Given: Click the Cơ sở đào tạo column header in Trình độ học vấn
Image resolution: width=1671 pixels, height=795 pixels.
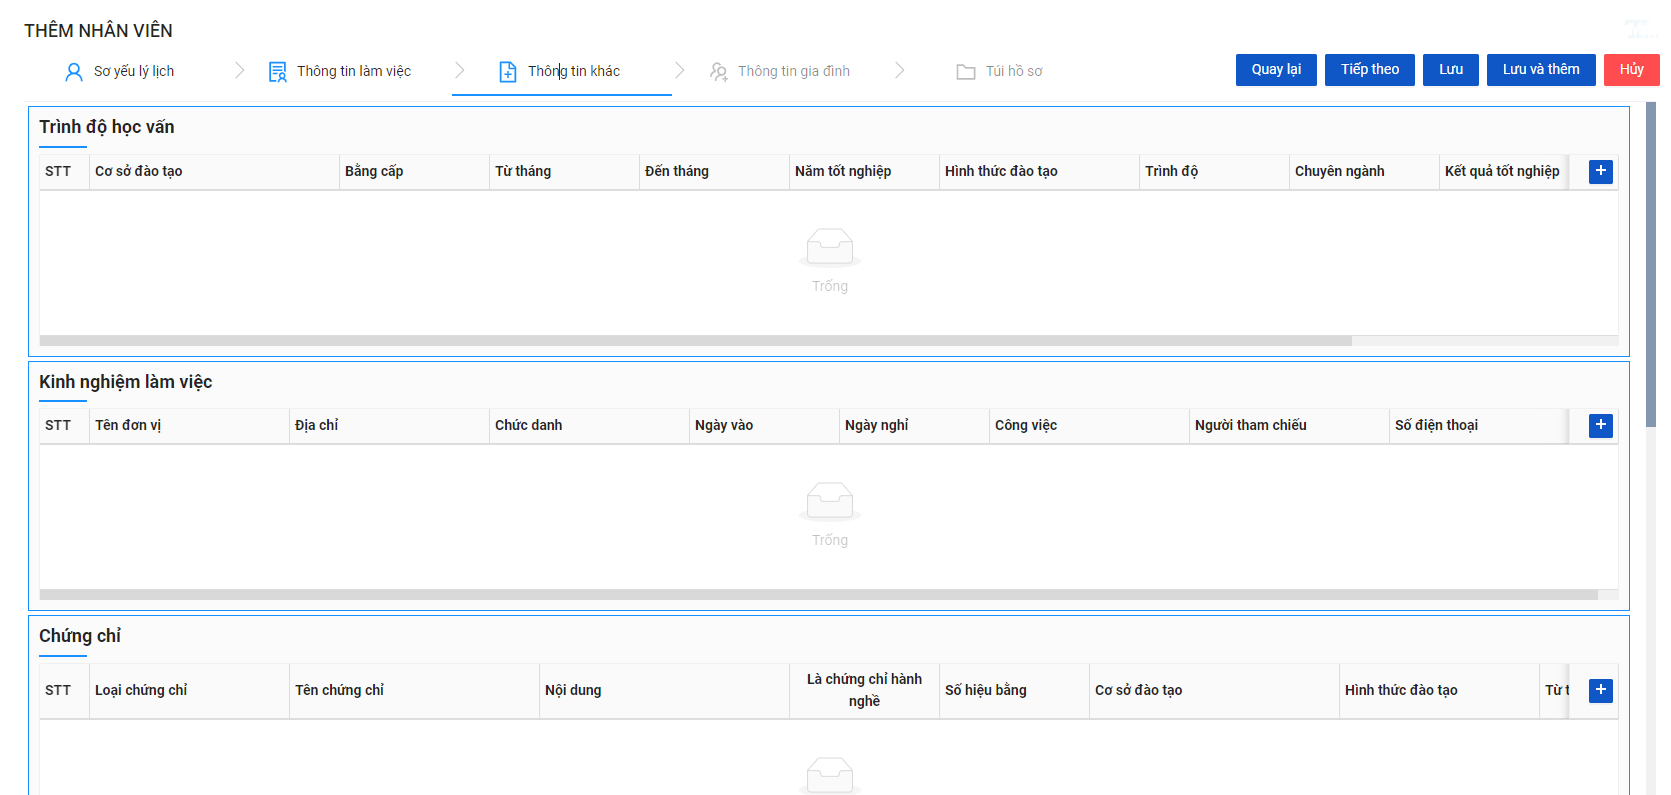Looking at the screenshot, I should [138, 171].
